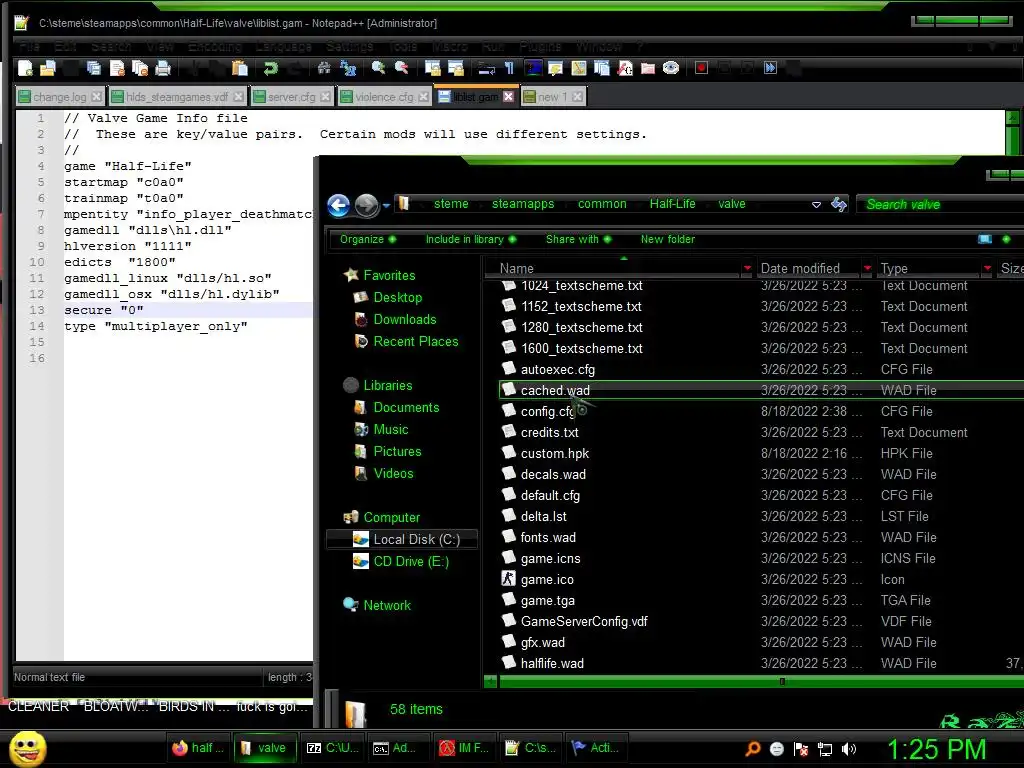
Task: Switch to the violence.cfg tab
Action: (x=384, y=97)
